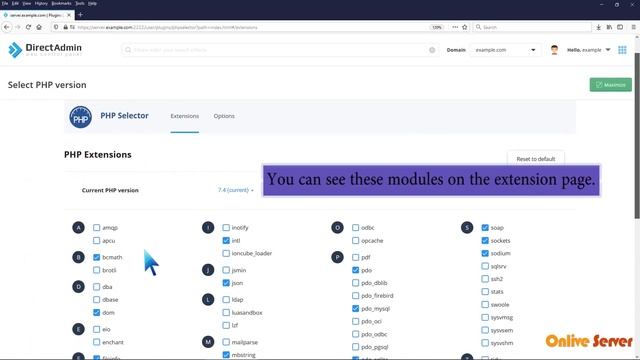Open a new browser tab with plus
640x360 pixels.
point(80,15)
